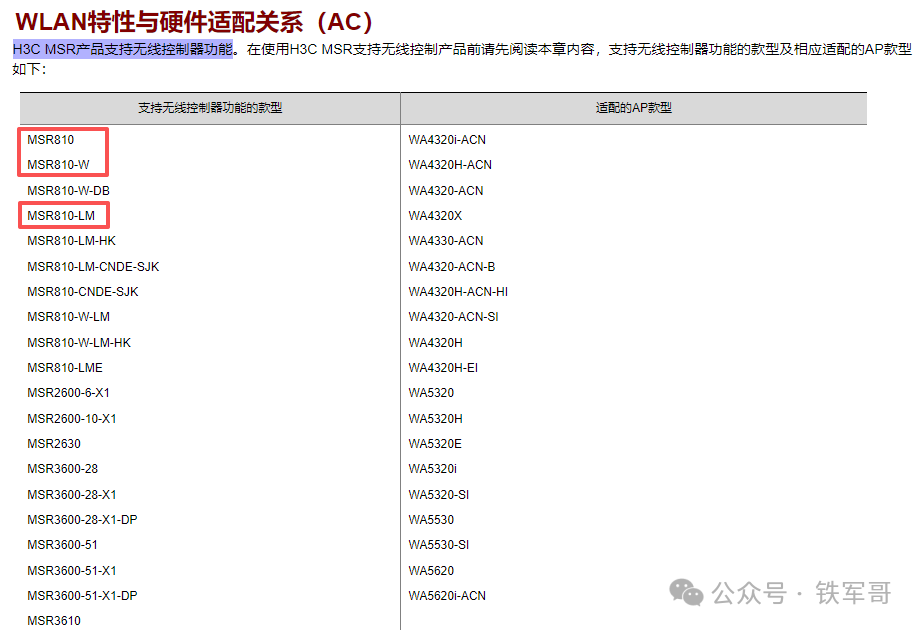Click the highlighted text H3C MSR产品支持无线控制器功能
Image resolution: width=921 pixels, height=630 pixels.
click(x=122, y=49)
